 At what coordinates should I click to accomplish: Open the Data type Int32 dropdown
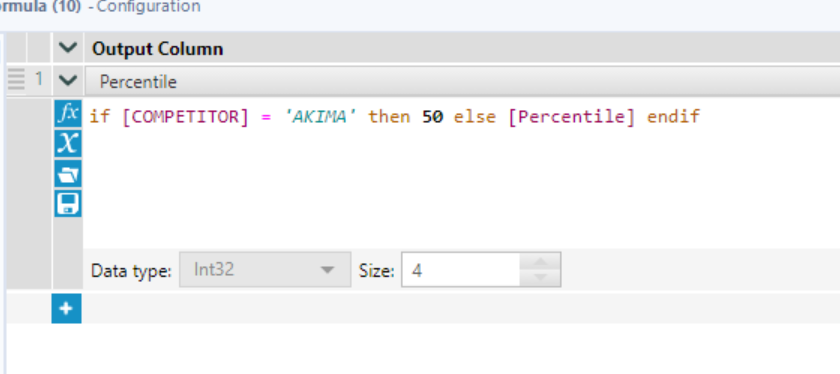click(x=265, y=270)
